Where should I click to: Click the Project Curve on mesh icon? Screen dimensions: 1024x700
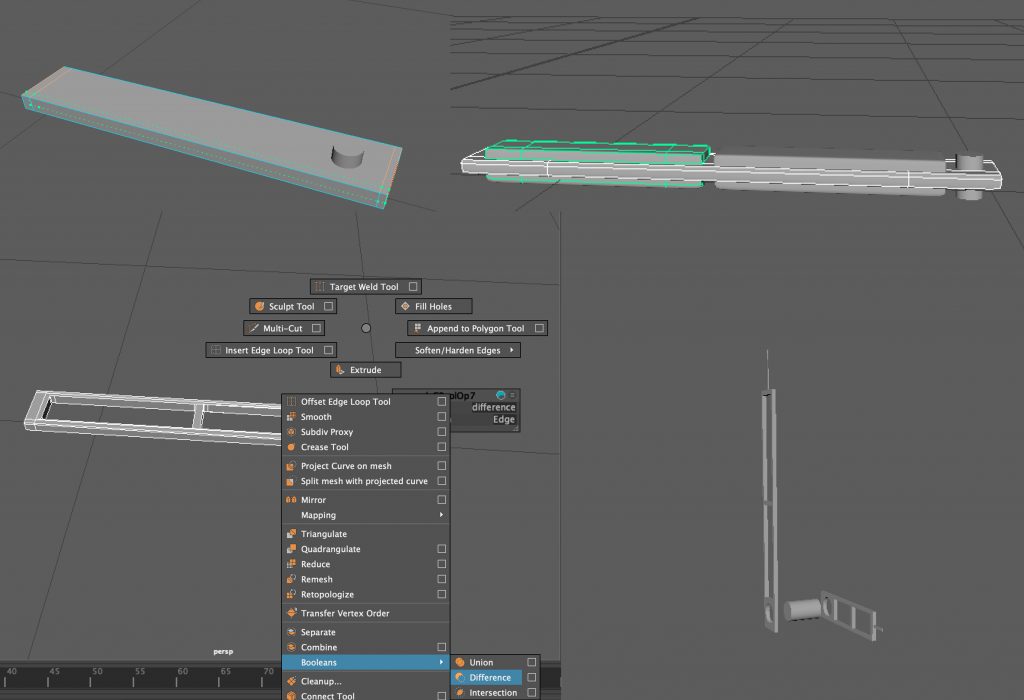[x=291, y=466]
